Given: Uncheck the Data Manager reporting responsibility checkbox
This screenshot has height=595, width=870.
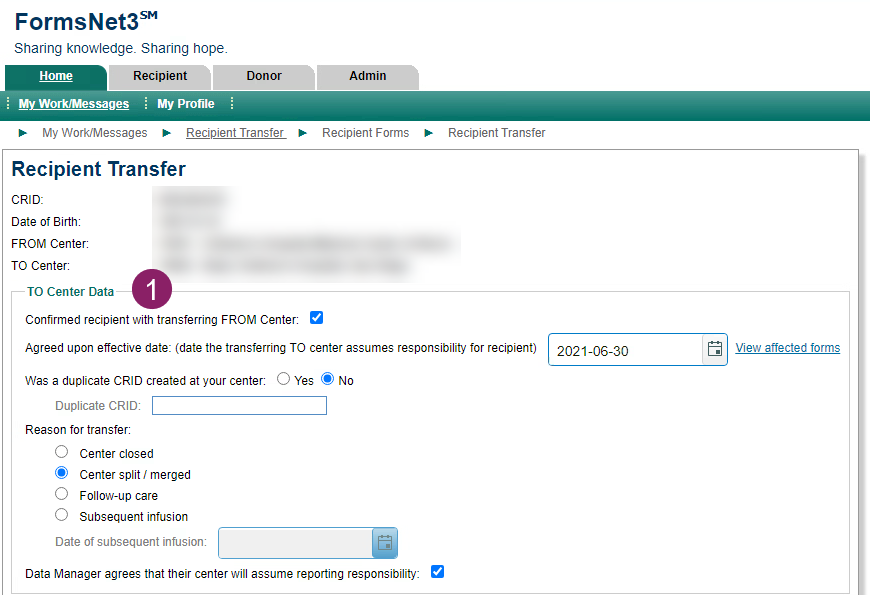Looking at the screenshot, I should 437,571.
